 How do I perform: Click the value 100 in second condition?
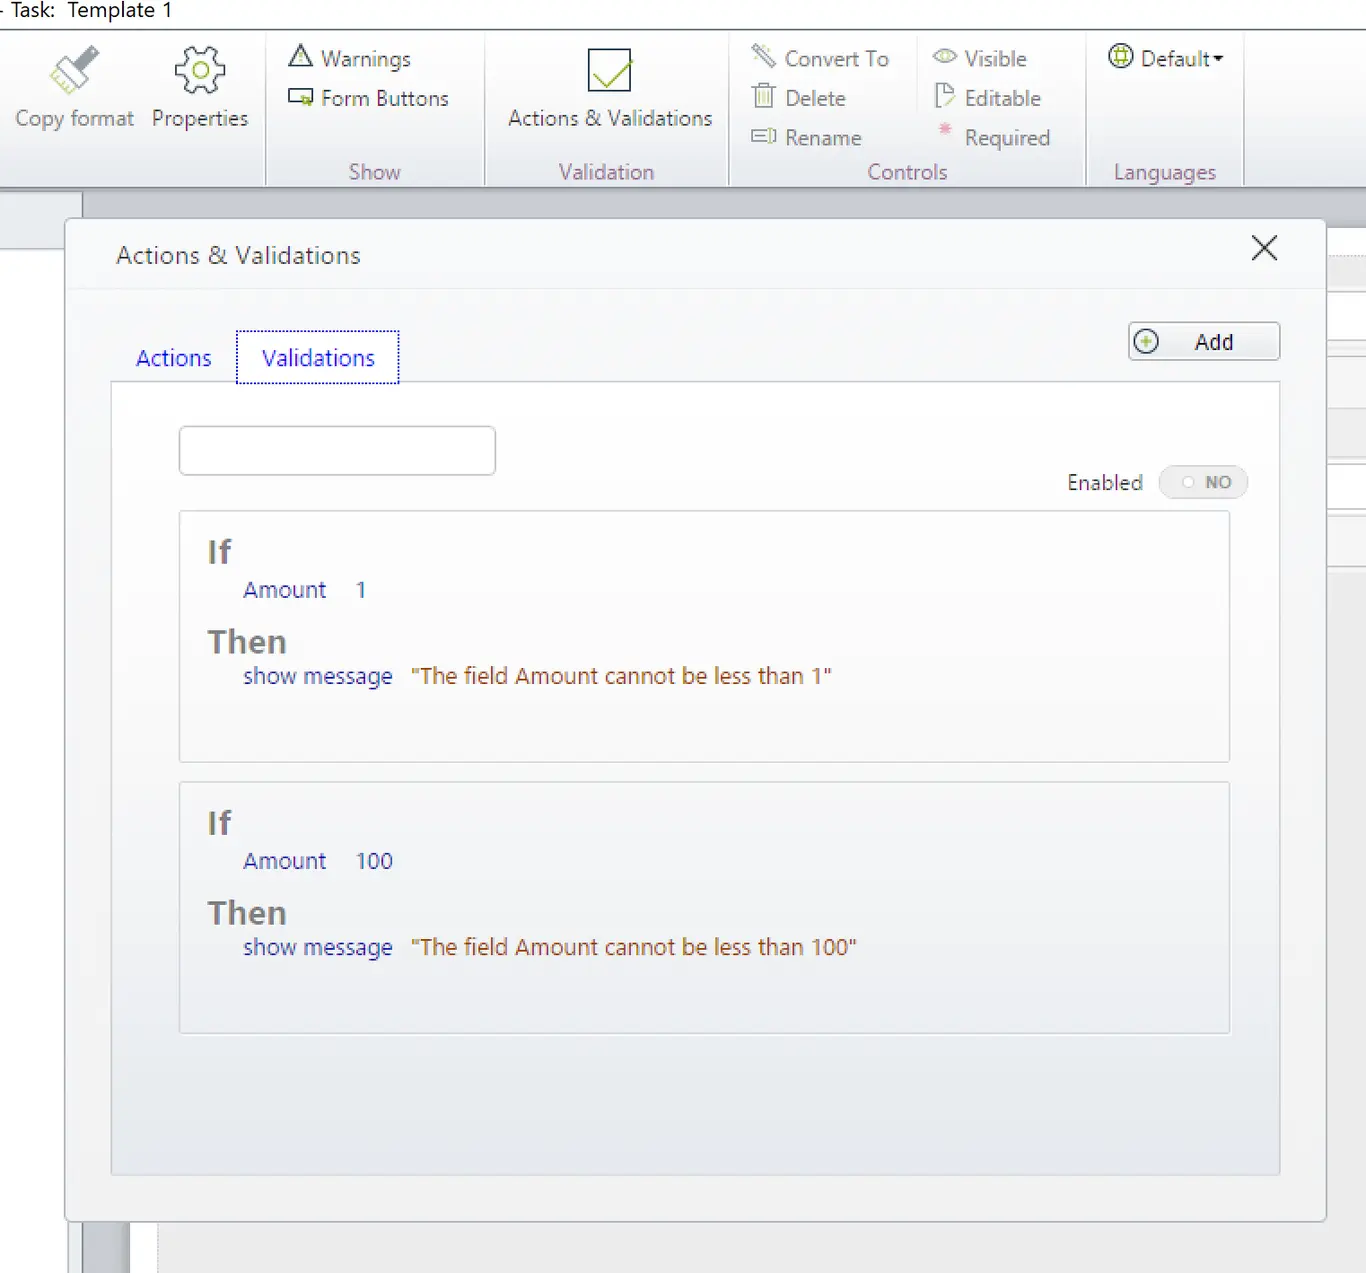pos(374,861)
